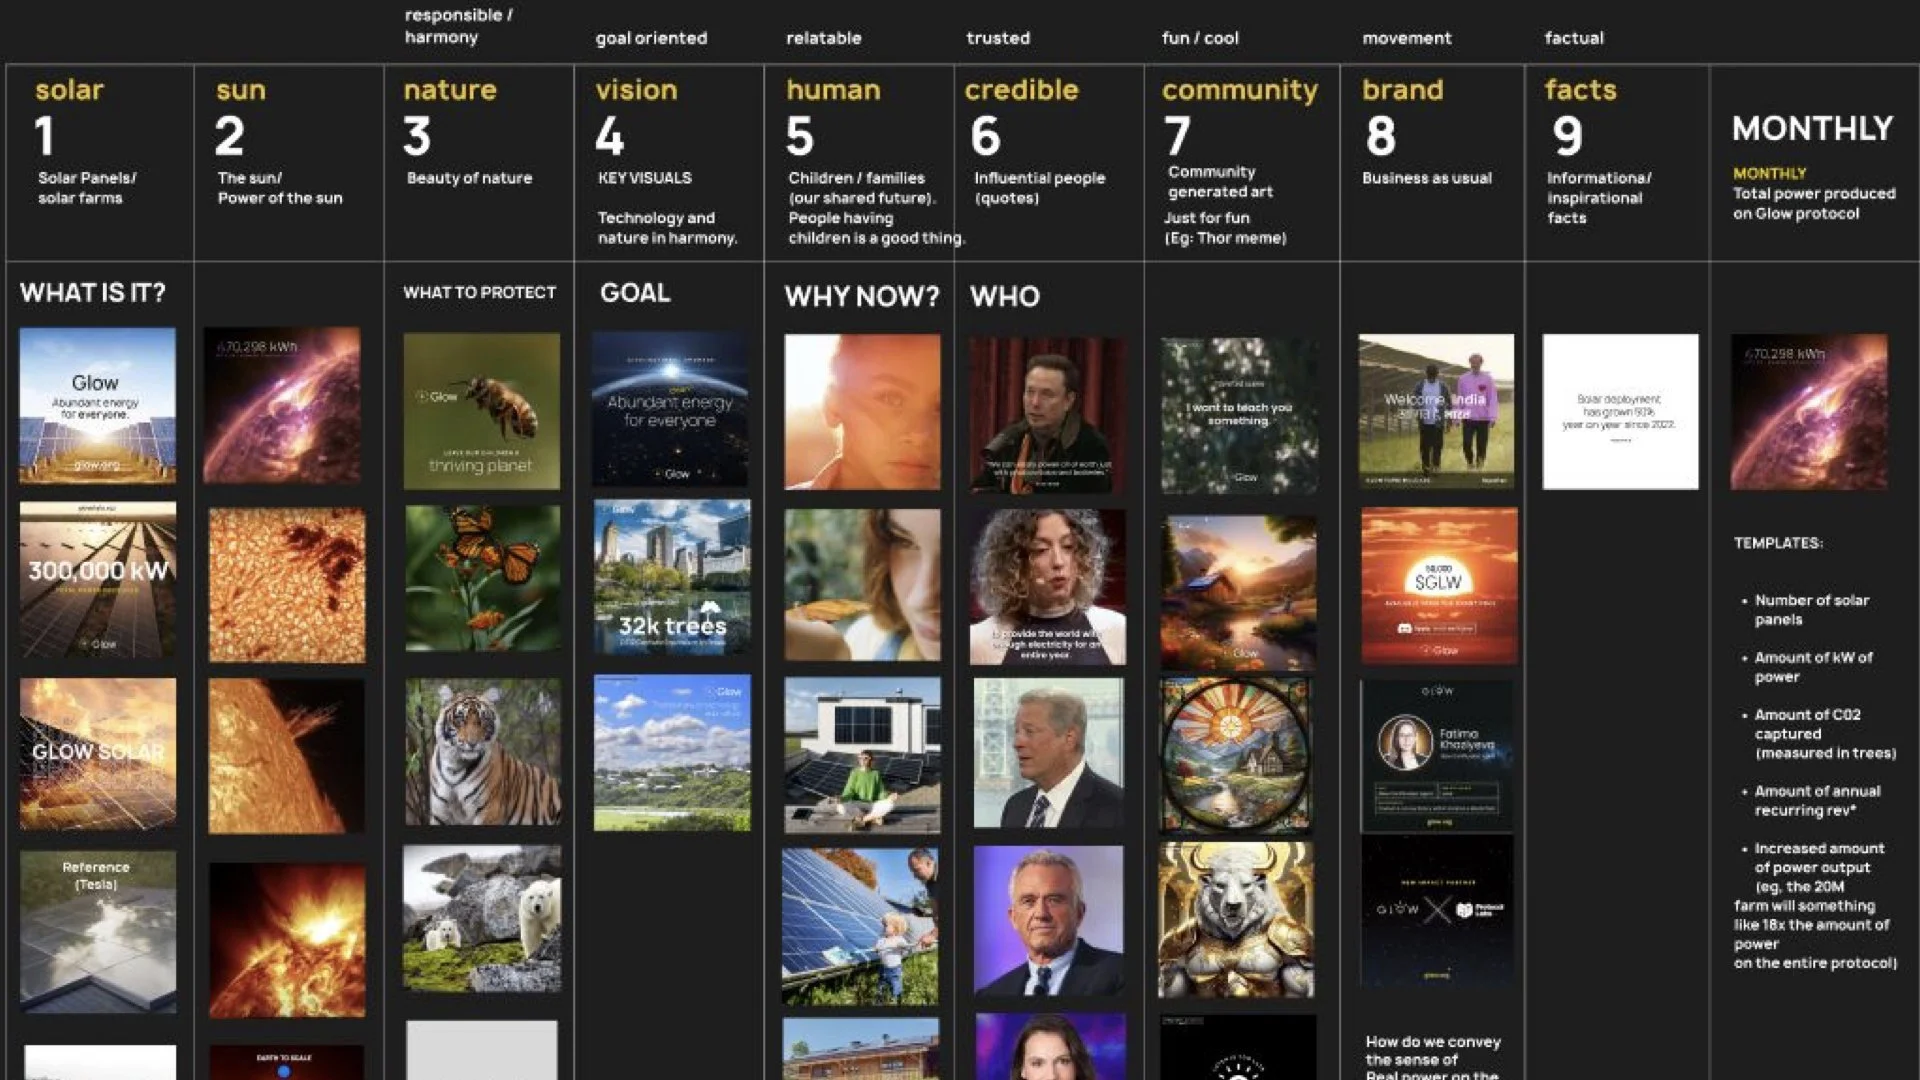The width and height of the screenshot is (1920, 1080).
Task: Click the MONTHLY column heading
Action: pos(1812,128)
